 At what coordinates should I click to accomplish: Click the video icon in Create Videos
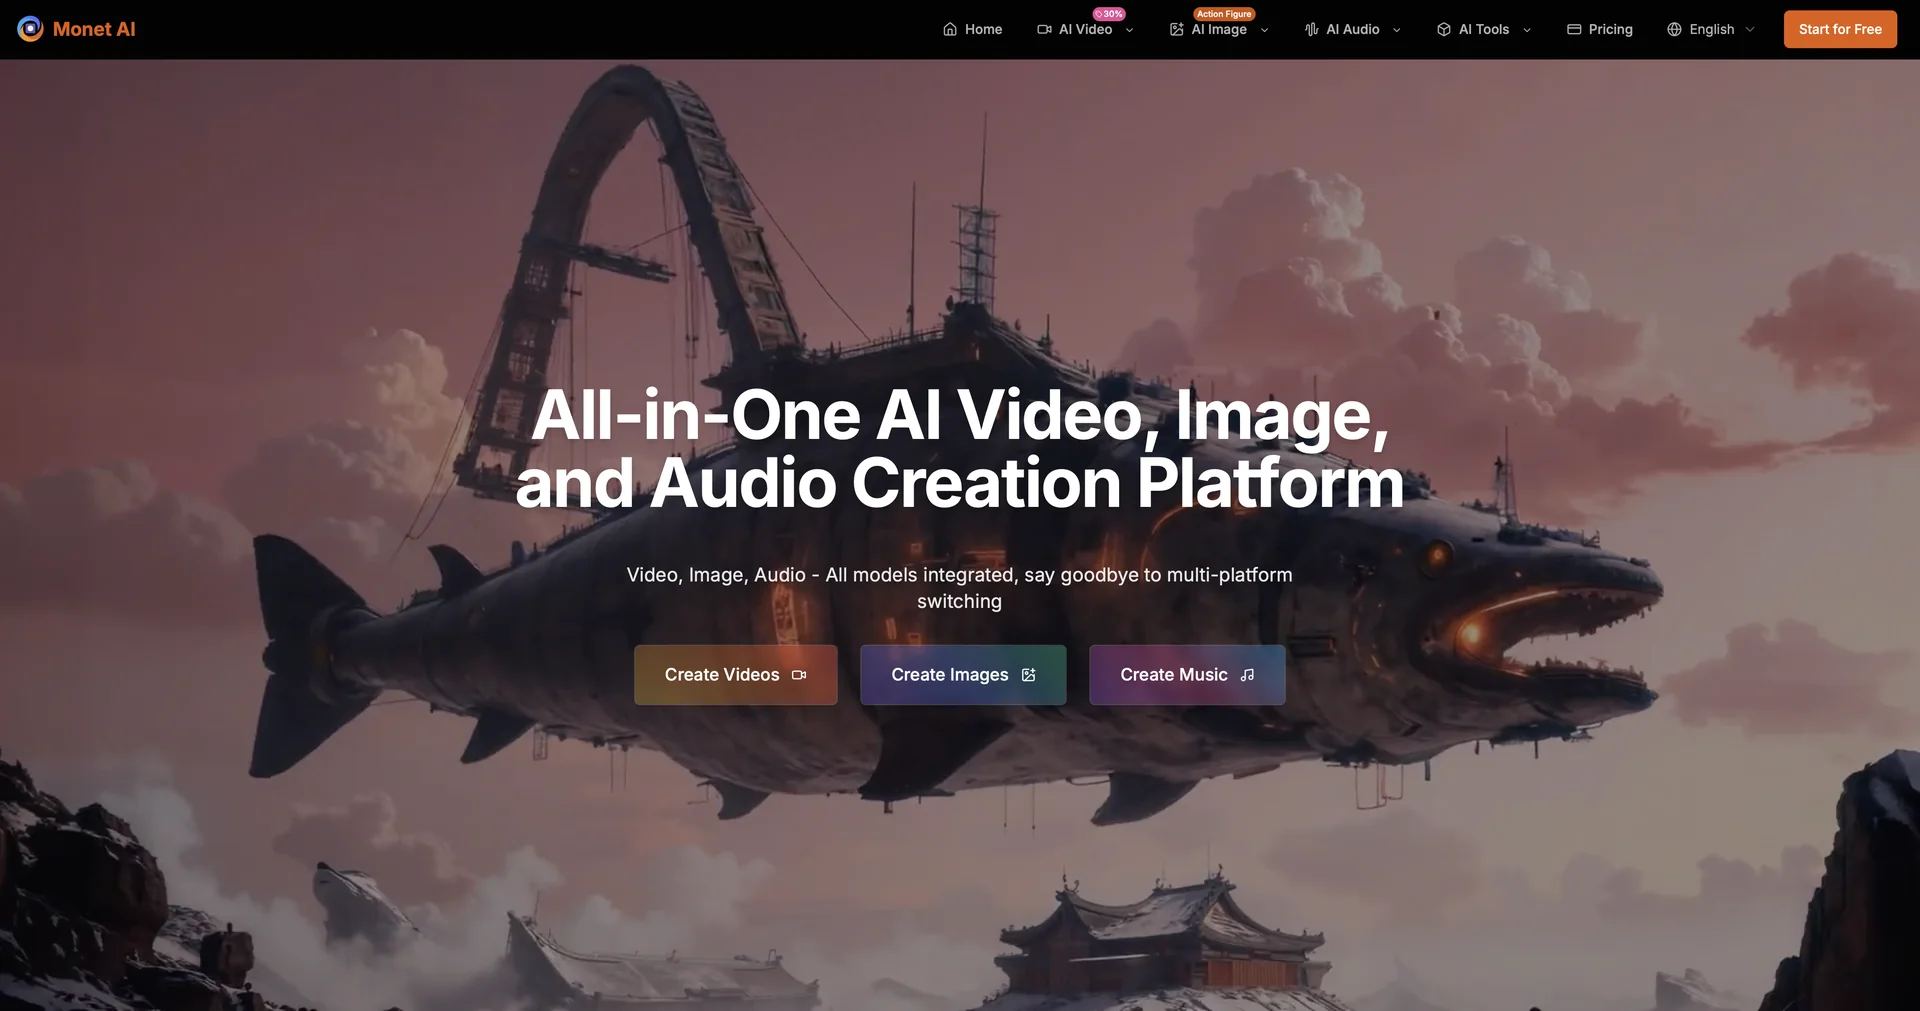click(799, 675)
